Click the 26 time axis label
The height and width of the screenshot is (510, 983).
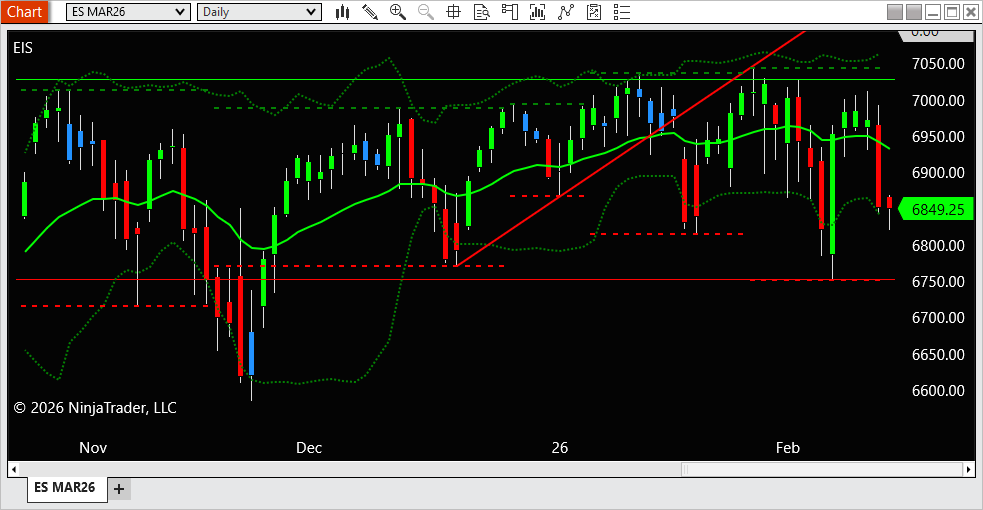coord(560,448)
